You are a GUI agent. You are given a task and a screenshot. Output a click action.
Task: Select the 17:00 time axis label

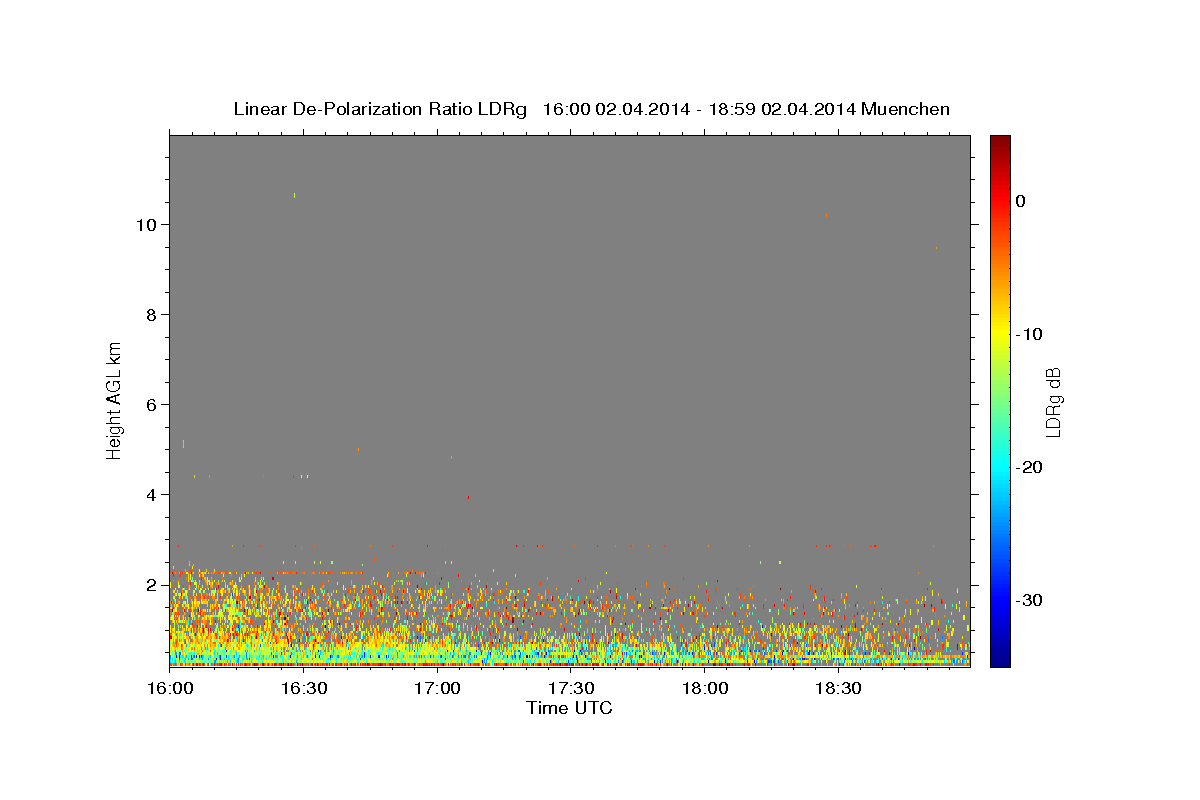pos(437,689)
